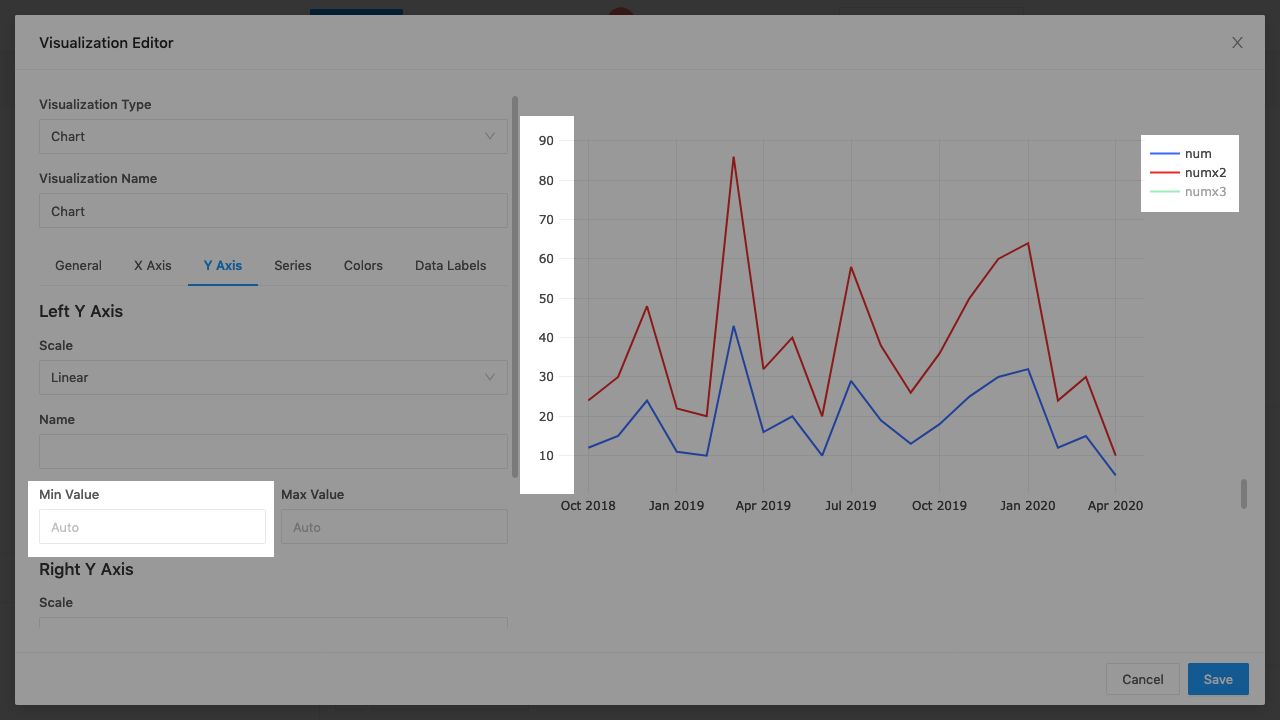This screenshot has height=720, width=1280.
Task: Open the Series tab
Action: pos(293,266)
